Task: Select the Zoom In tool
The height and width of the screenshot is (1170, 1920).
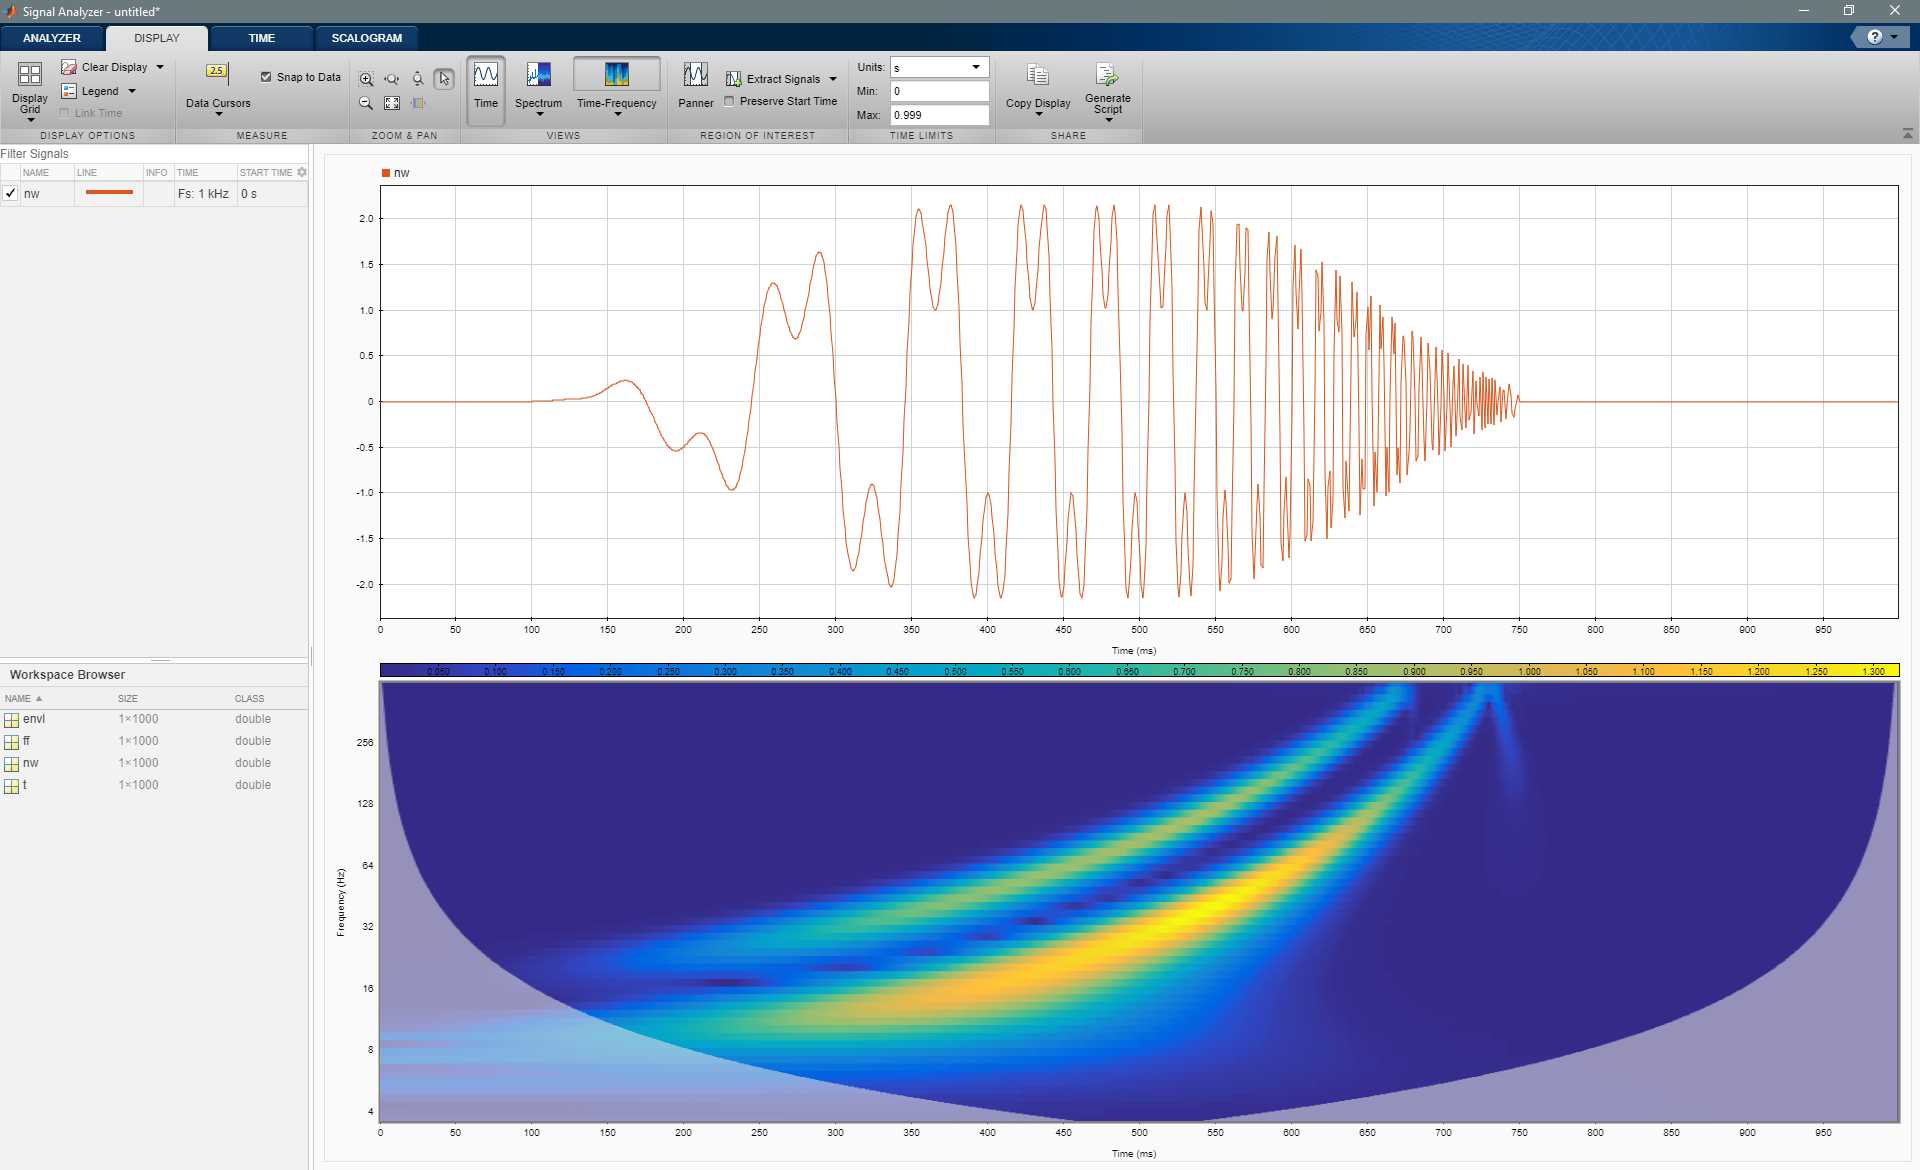Action: (x=366, y=79)
